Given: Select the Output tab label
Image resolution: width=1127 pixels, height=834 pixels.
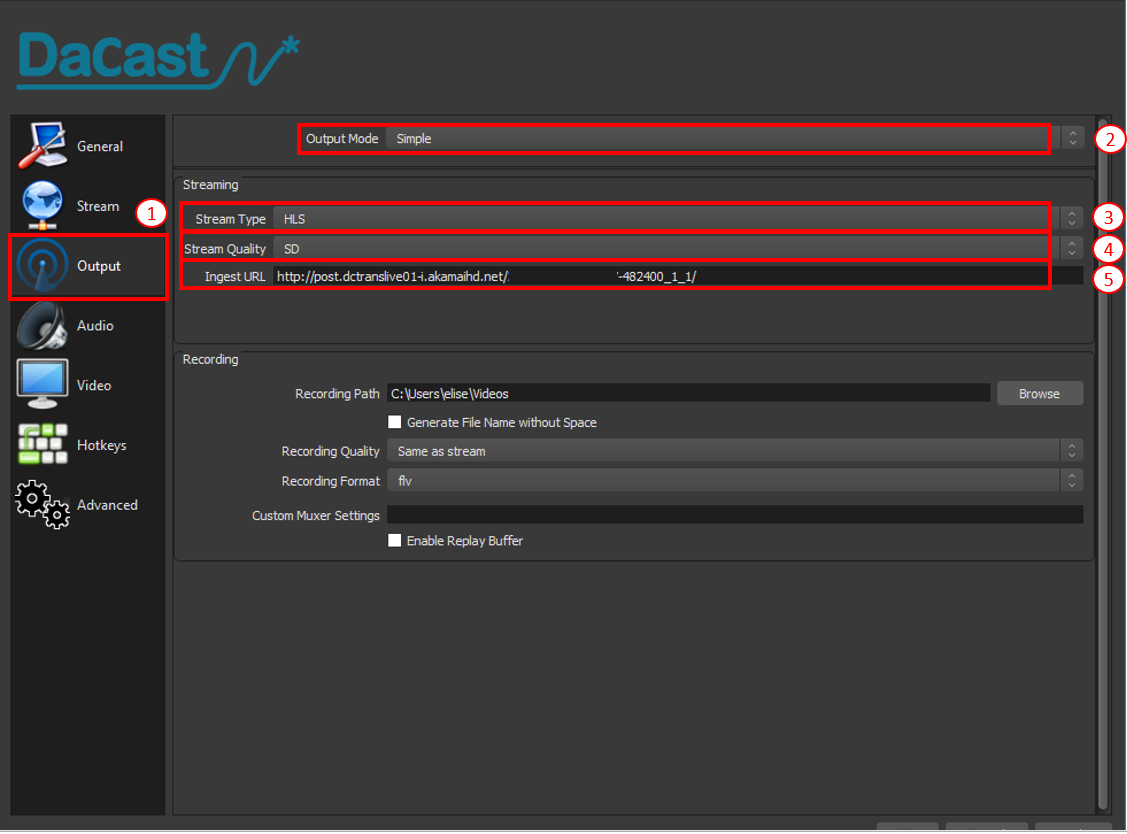Looking at the screenshot, I should coord(98,266).
